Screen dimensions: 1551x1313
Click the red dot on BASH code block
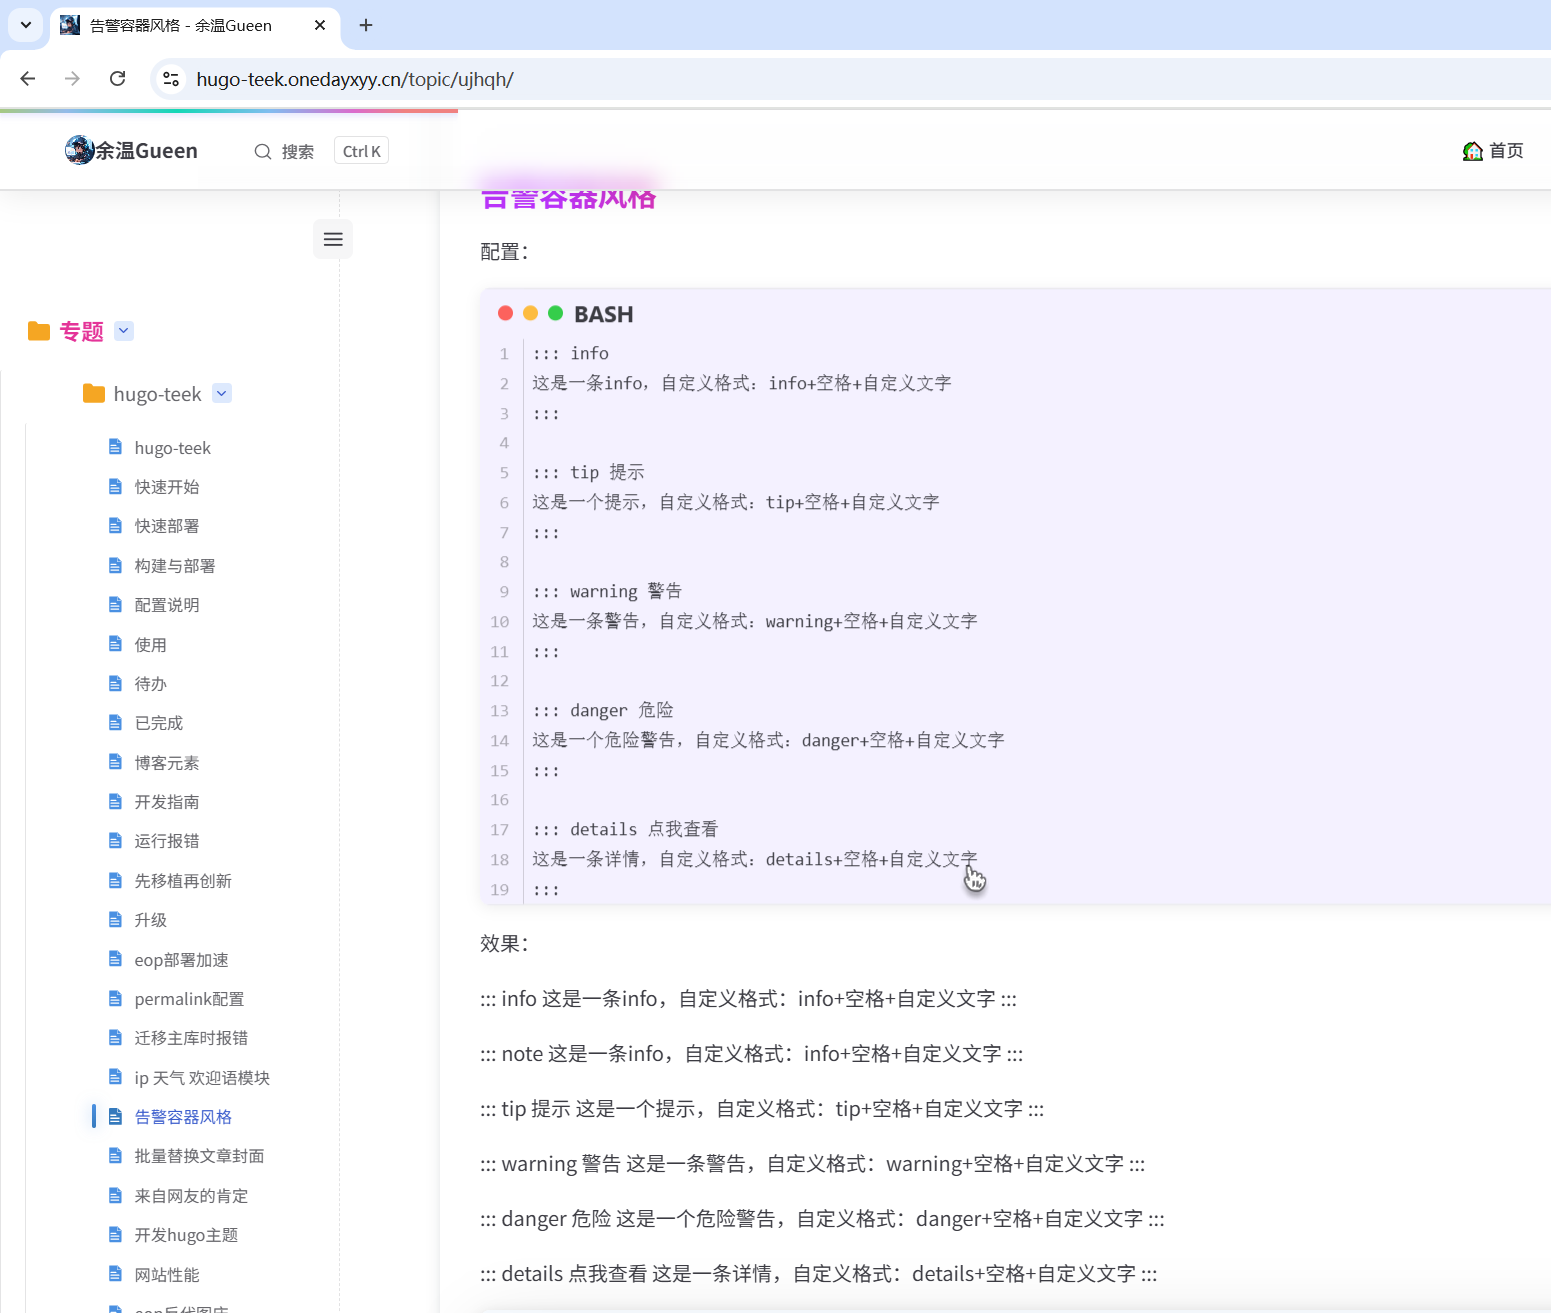coord(506,314)
